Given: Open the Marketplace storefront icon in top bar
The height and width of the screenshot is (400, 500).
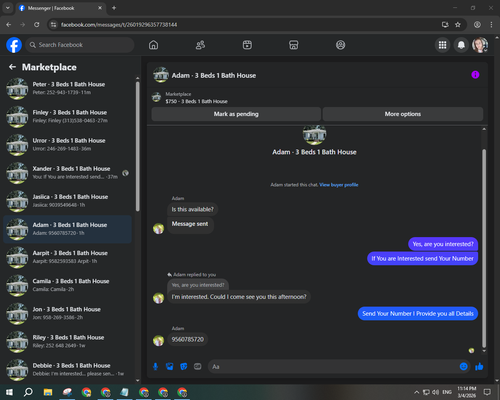Looking at the screenshot, I should click(x=294, y=45).
